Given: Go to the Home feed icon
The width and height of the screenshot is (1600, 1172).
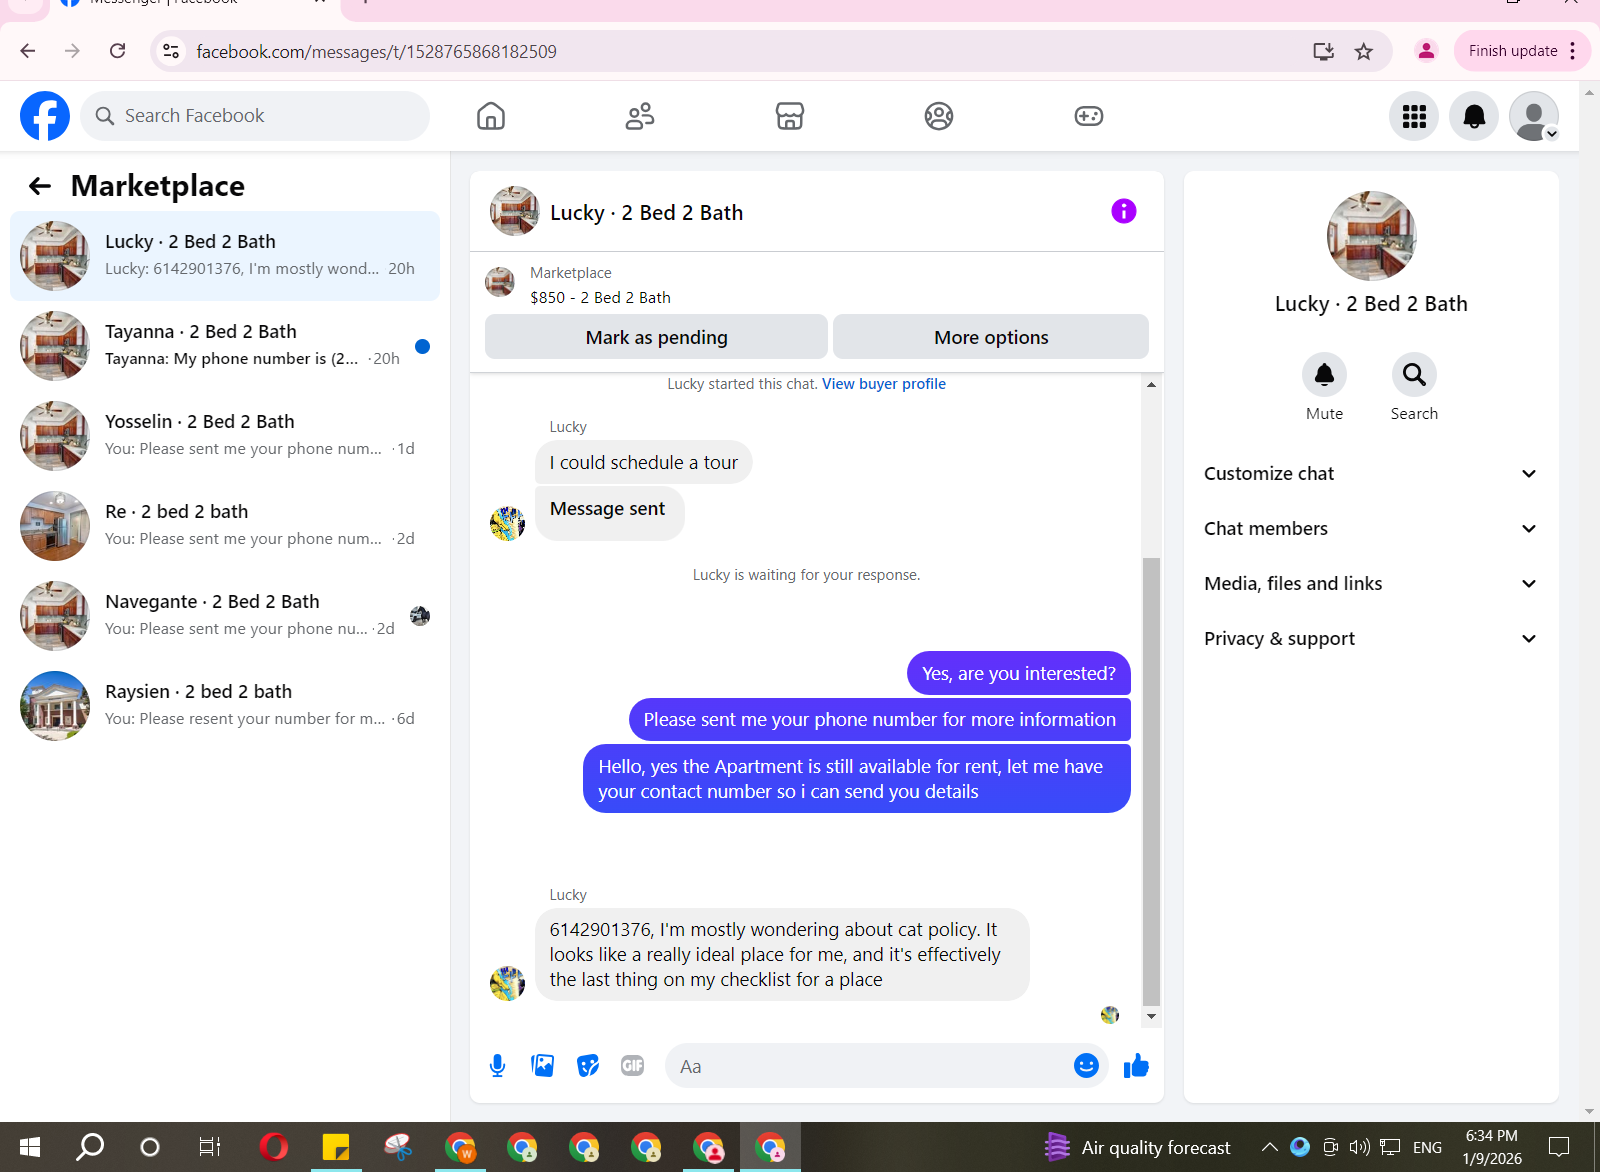Looking at the screenshot, I should (x=491, y=116).
